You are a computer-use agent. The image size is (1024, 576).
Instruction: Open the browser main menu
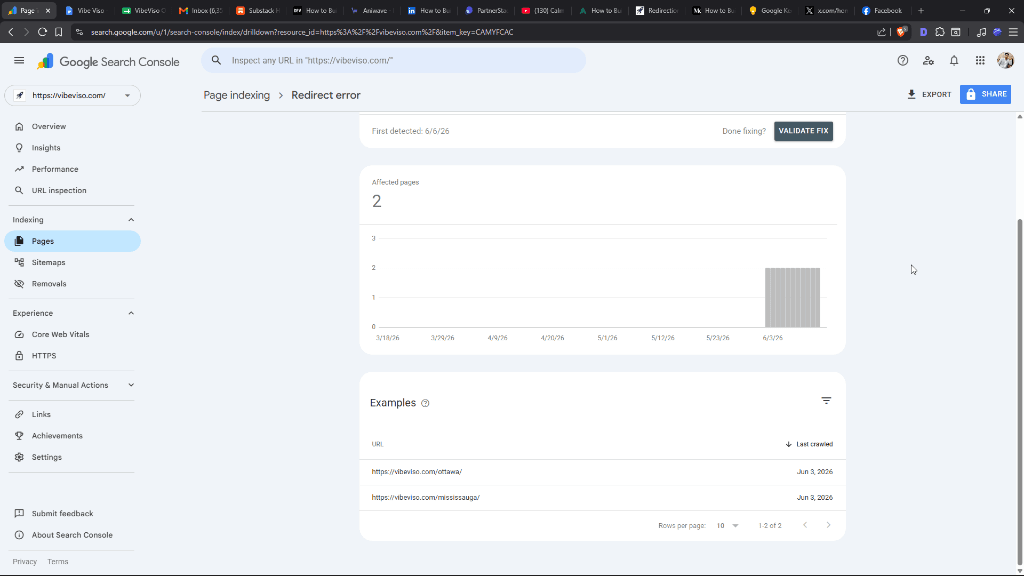(1013, 32)
